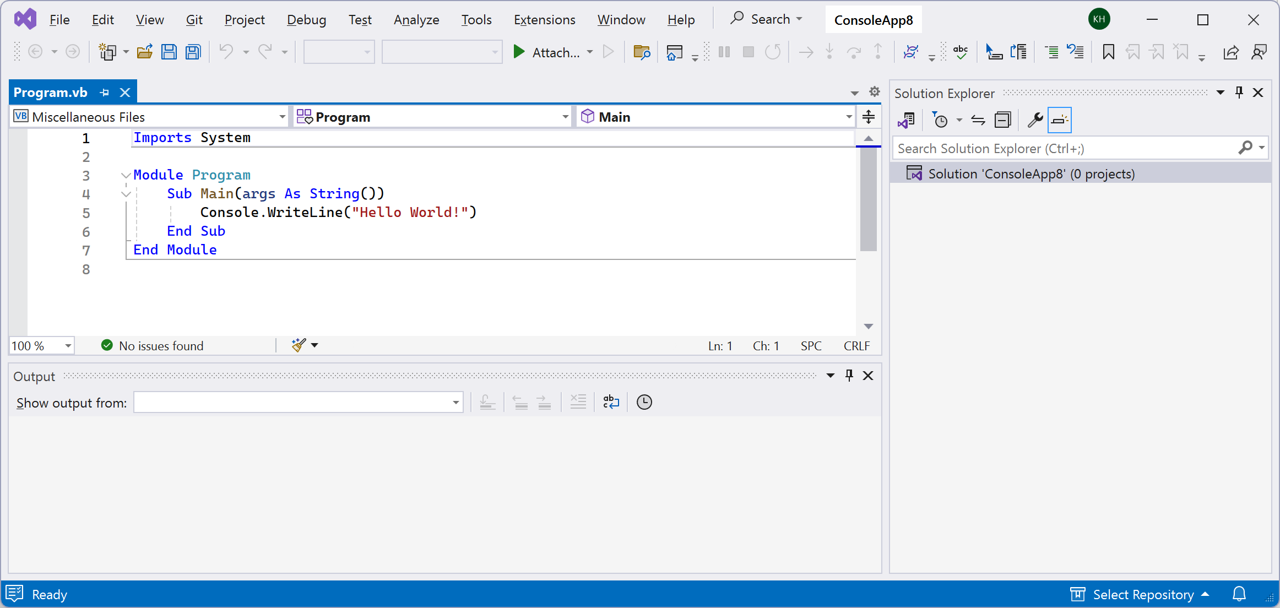Click the Comment out selected lines icon

pos(1052,52)
